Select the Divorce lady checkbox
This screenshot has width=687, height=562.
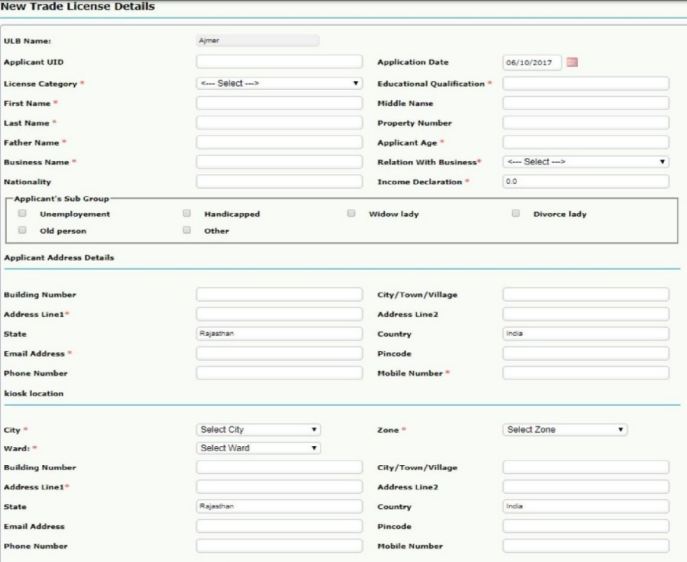(516, 214)
